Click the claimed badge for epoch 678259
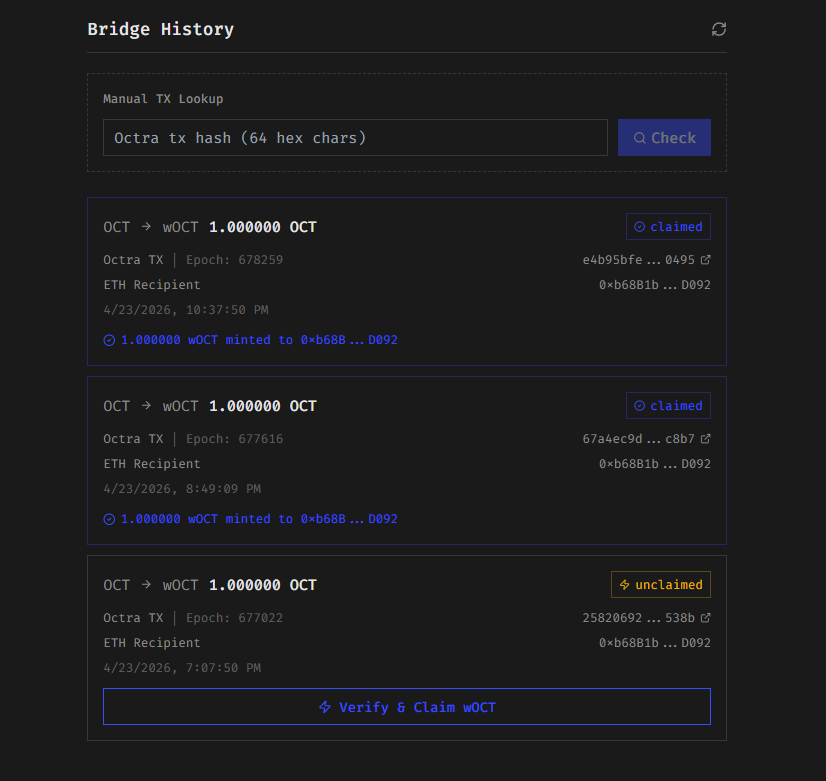Image resolution: width=826 pixels, height=781 pixels. [668, 226]
